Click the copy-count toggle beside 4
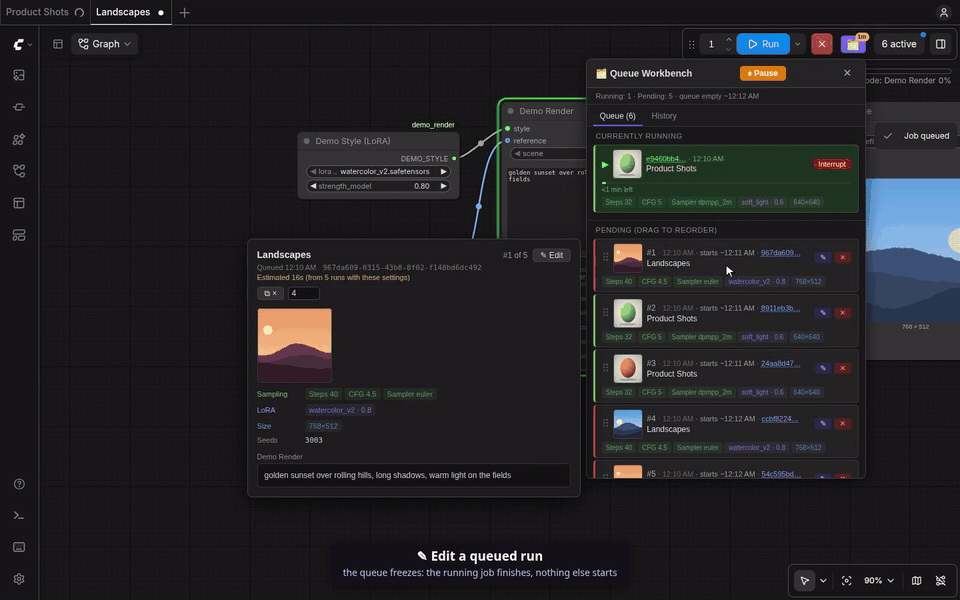The width and height of the screenshot is (960, 600). point(270,293)
